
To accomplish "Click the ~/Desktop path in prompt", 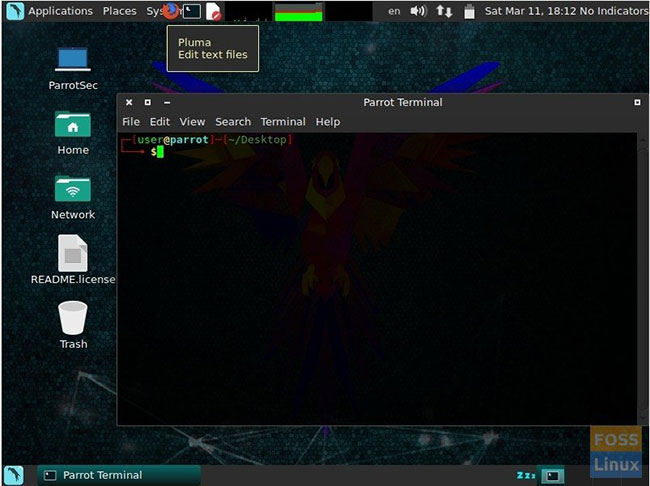I will [x=257, y=140].
